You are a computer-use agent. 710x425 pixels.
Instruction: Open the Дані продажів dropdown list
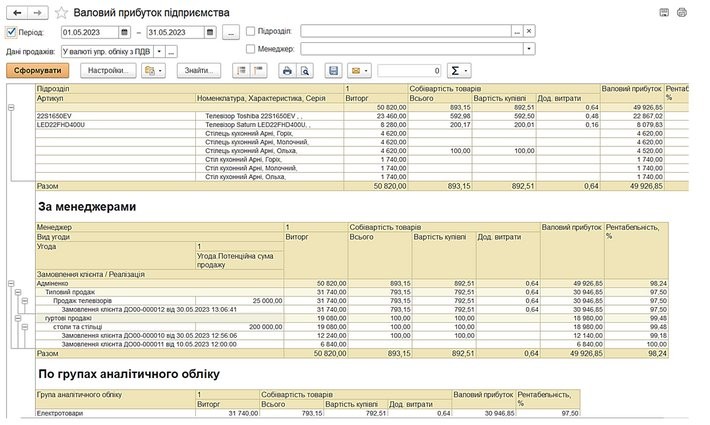click(x=157, y=50)
